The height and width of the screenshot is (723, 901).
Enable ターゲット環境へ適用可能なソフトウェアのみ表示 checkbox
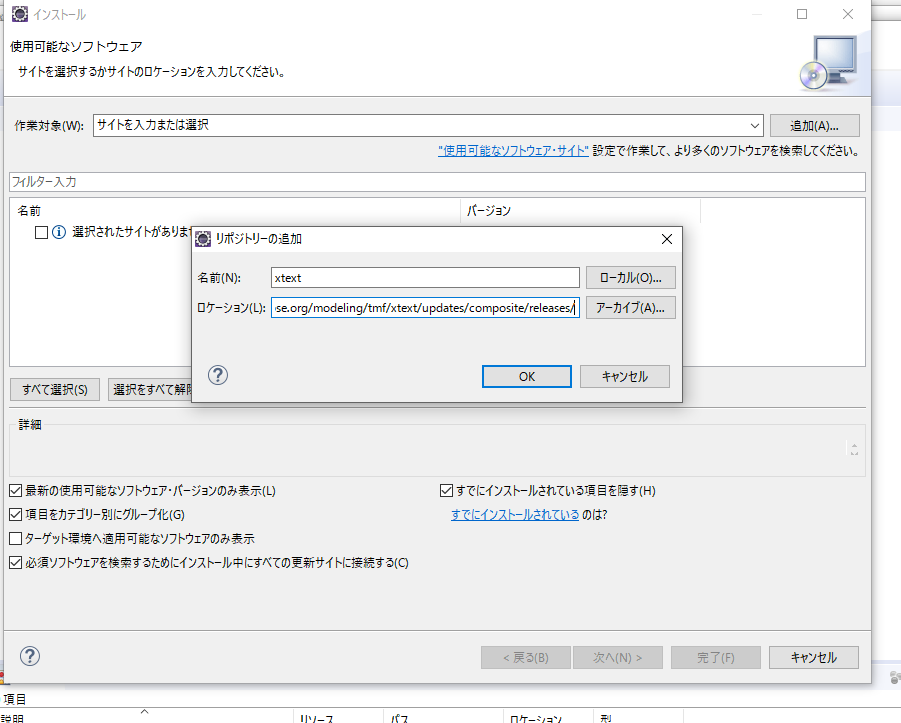pos(15,539)
